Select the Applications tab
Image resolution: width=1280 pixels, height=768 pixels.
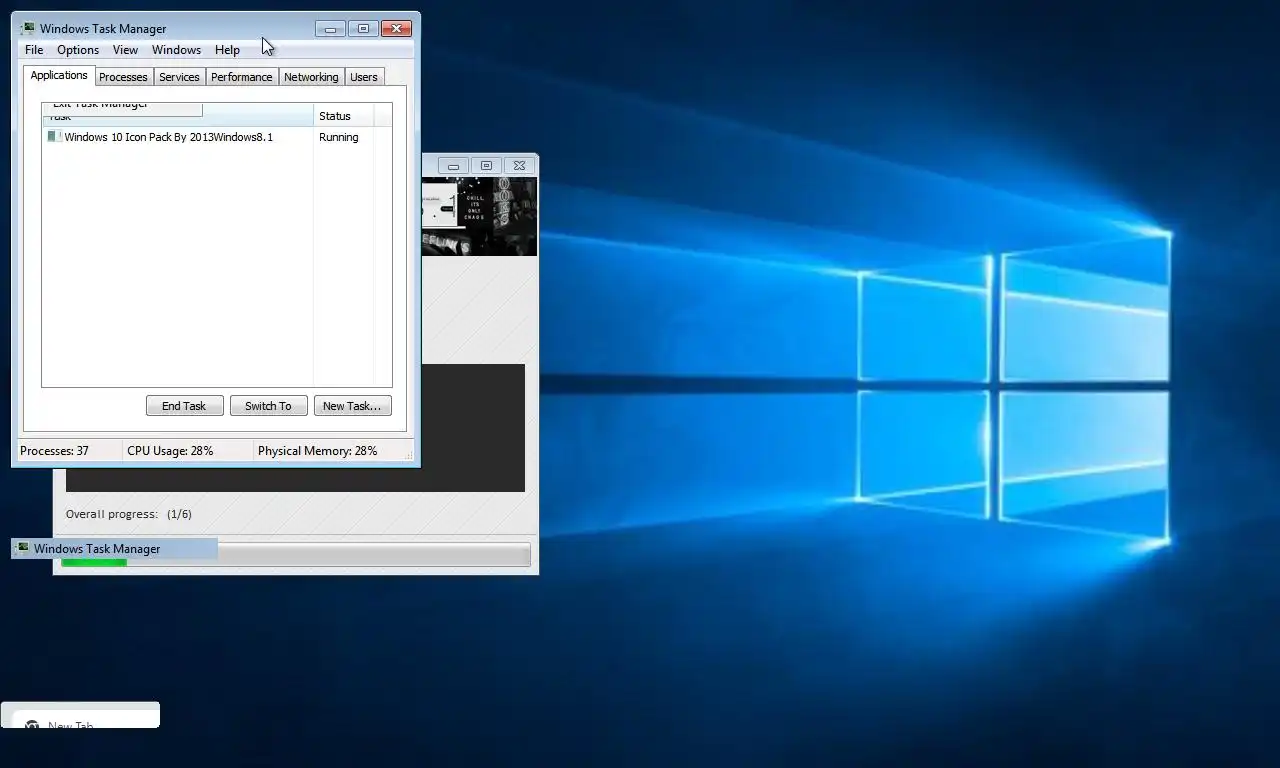[x=59, y=76]
